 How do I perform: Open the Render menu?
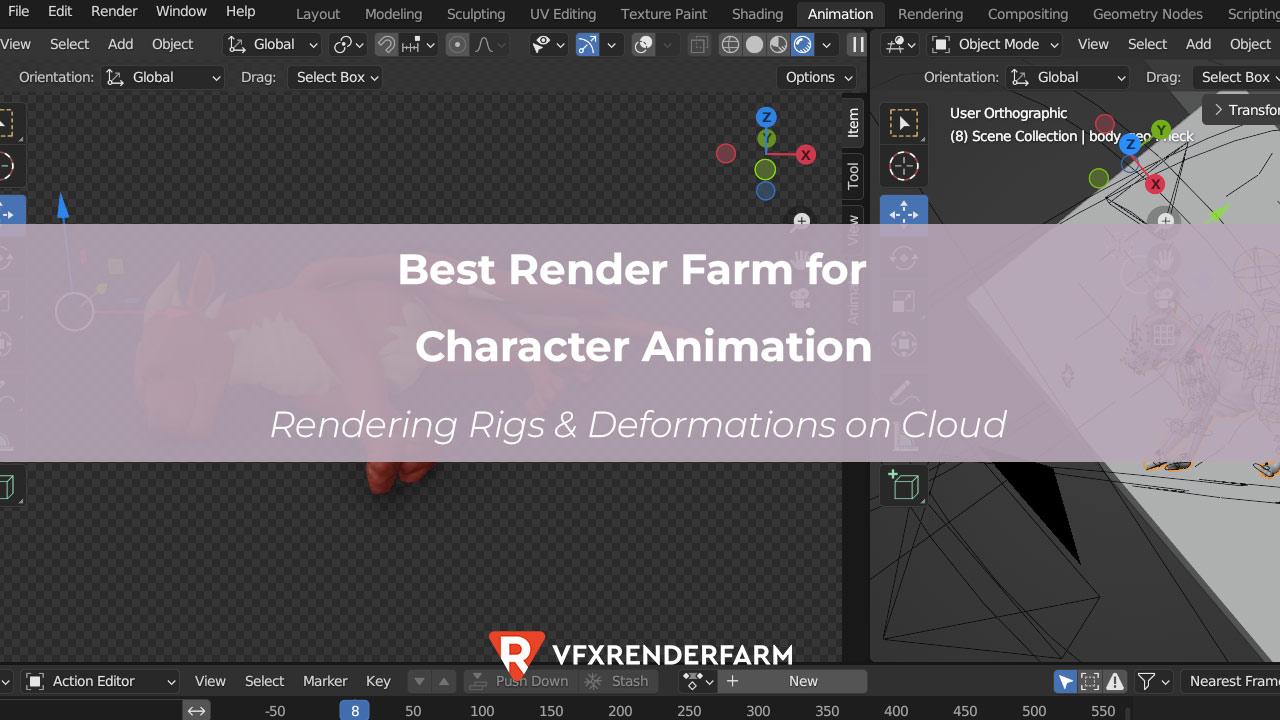pos(114,12)
